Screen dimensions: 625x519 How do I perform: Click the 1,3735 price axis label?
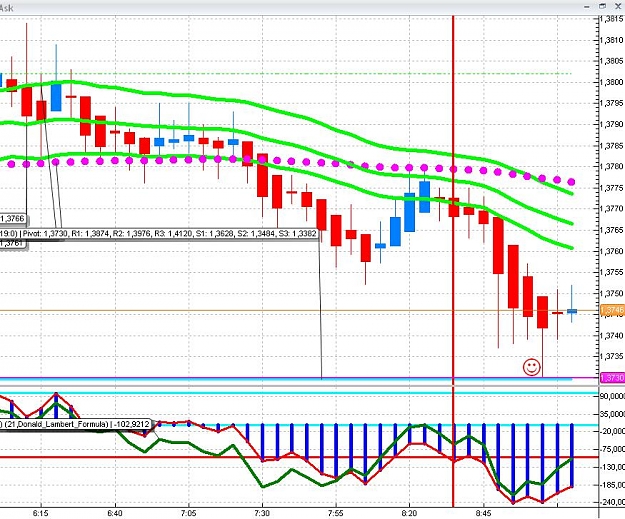[x=613, y=356]
